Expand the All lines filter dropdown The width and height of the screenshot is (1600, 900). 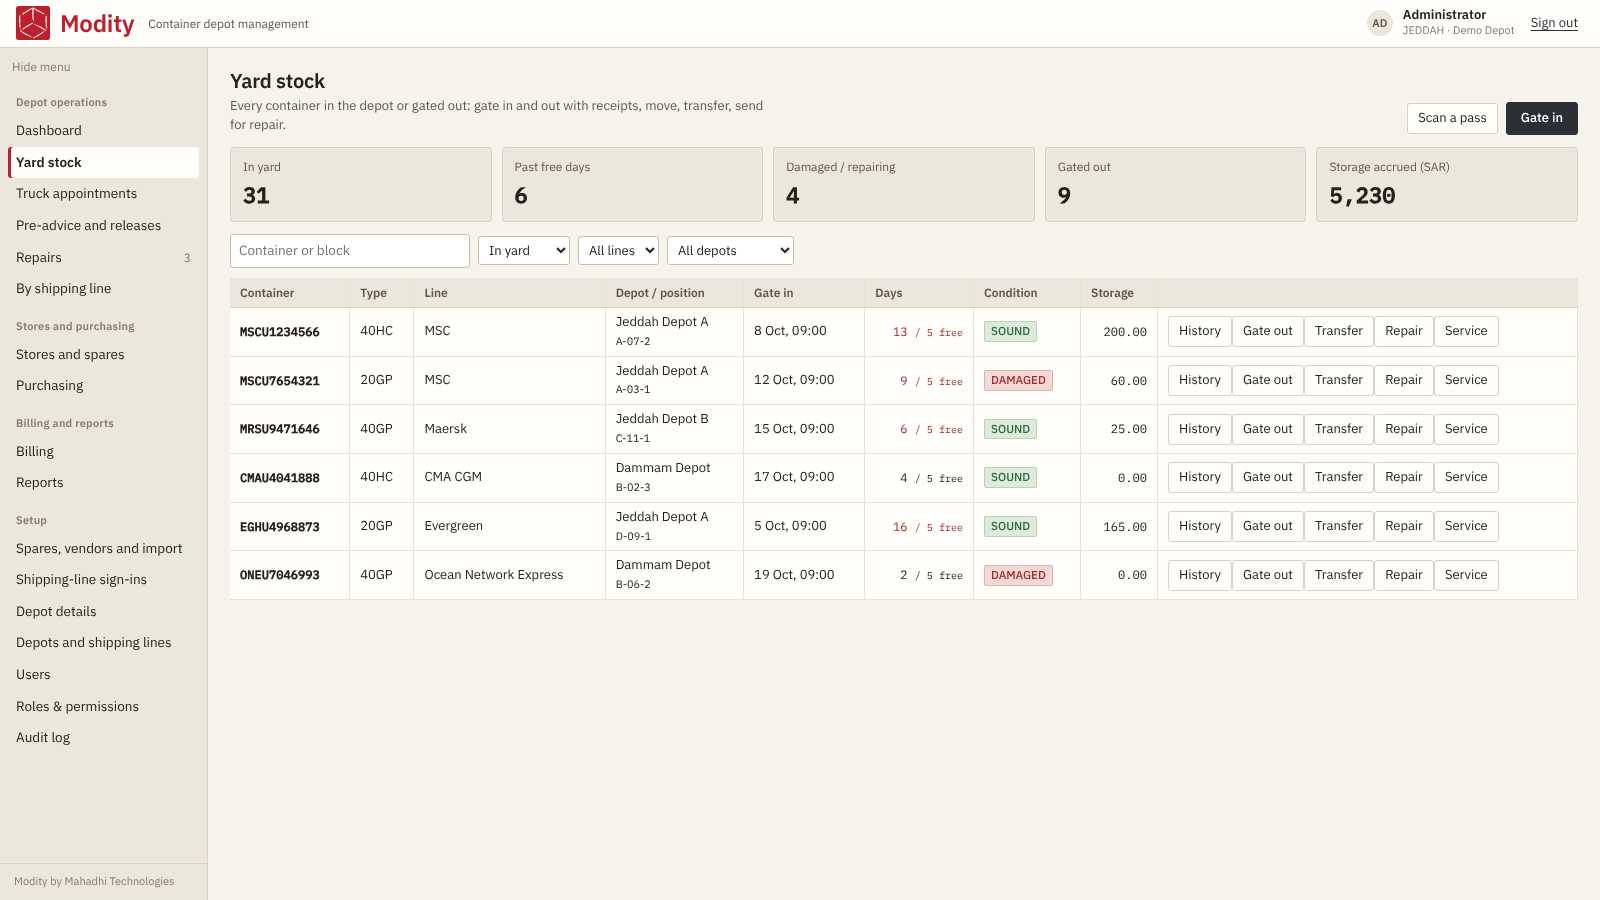click(x=618, y=251)
